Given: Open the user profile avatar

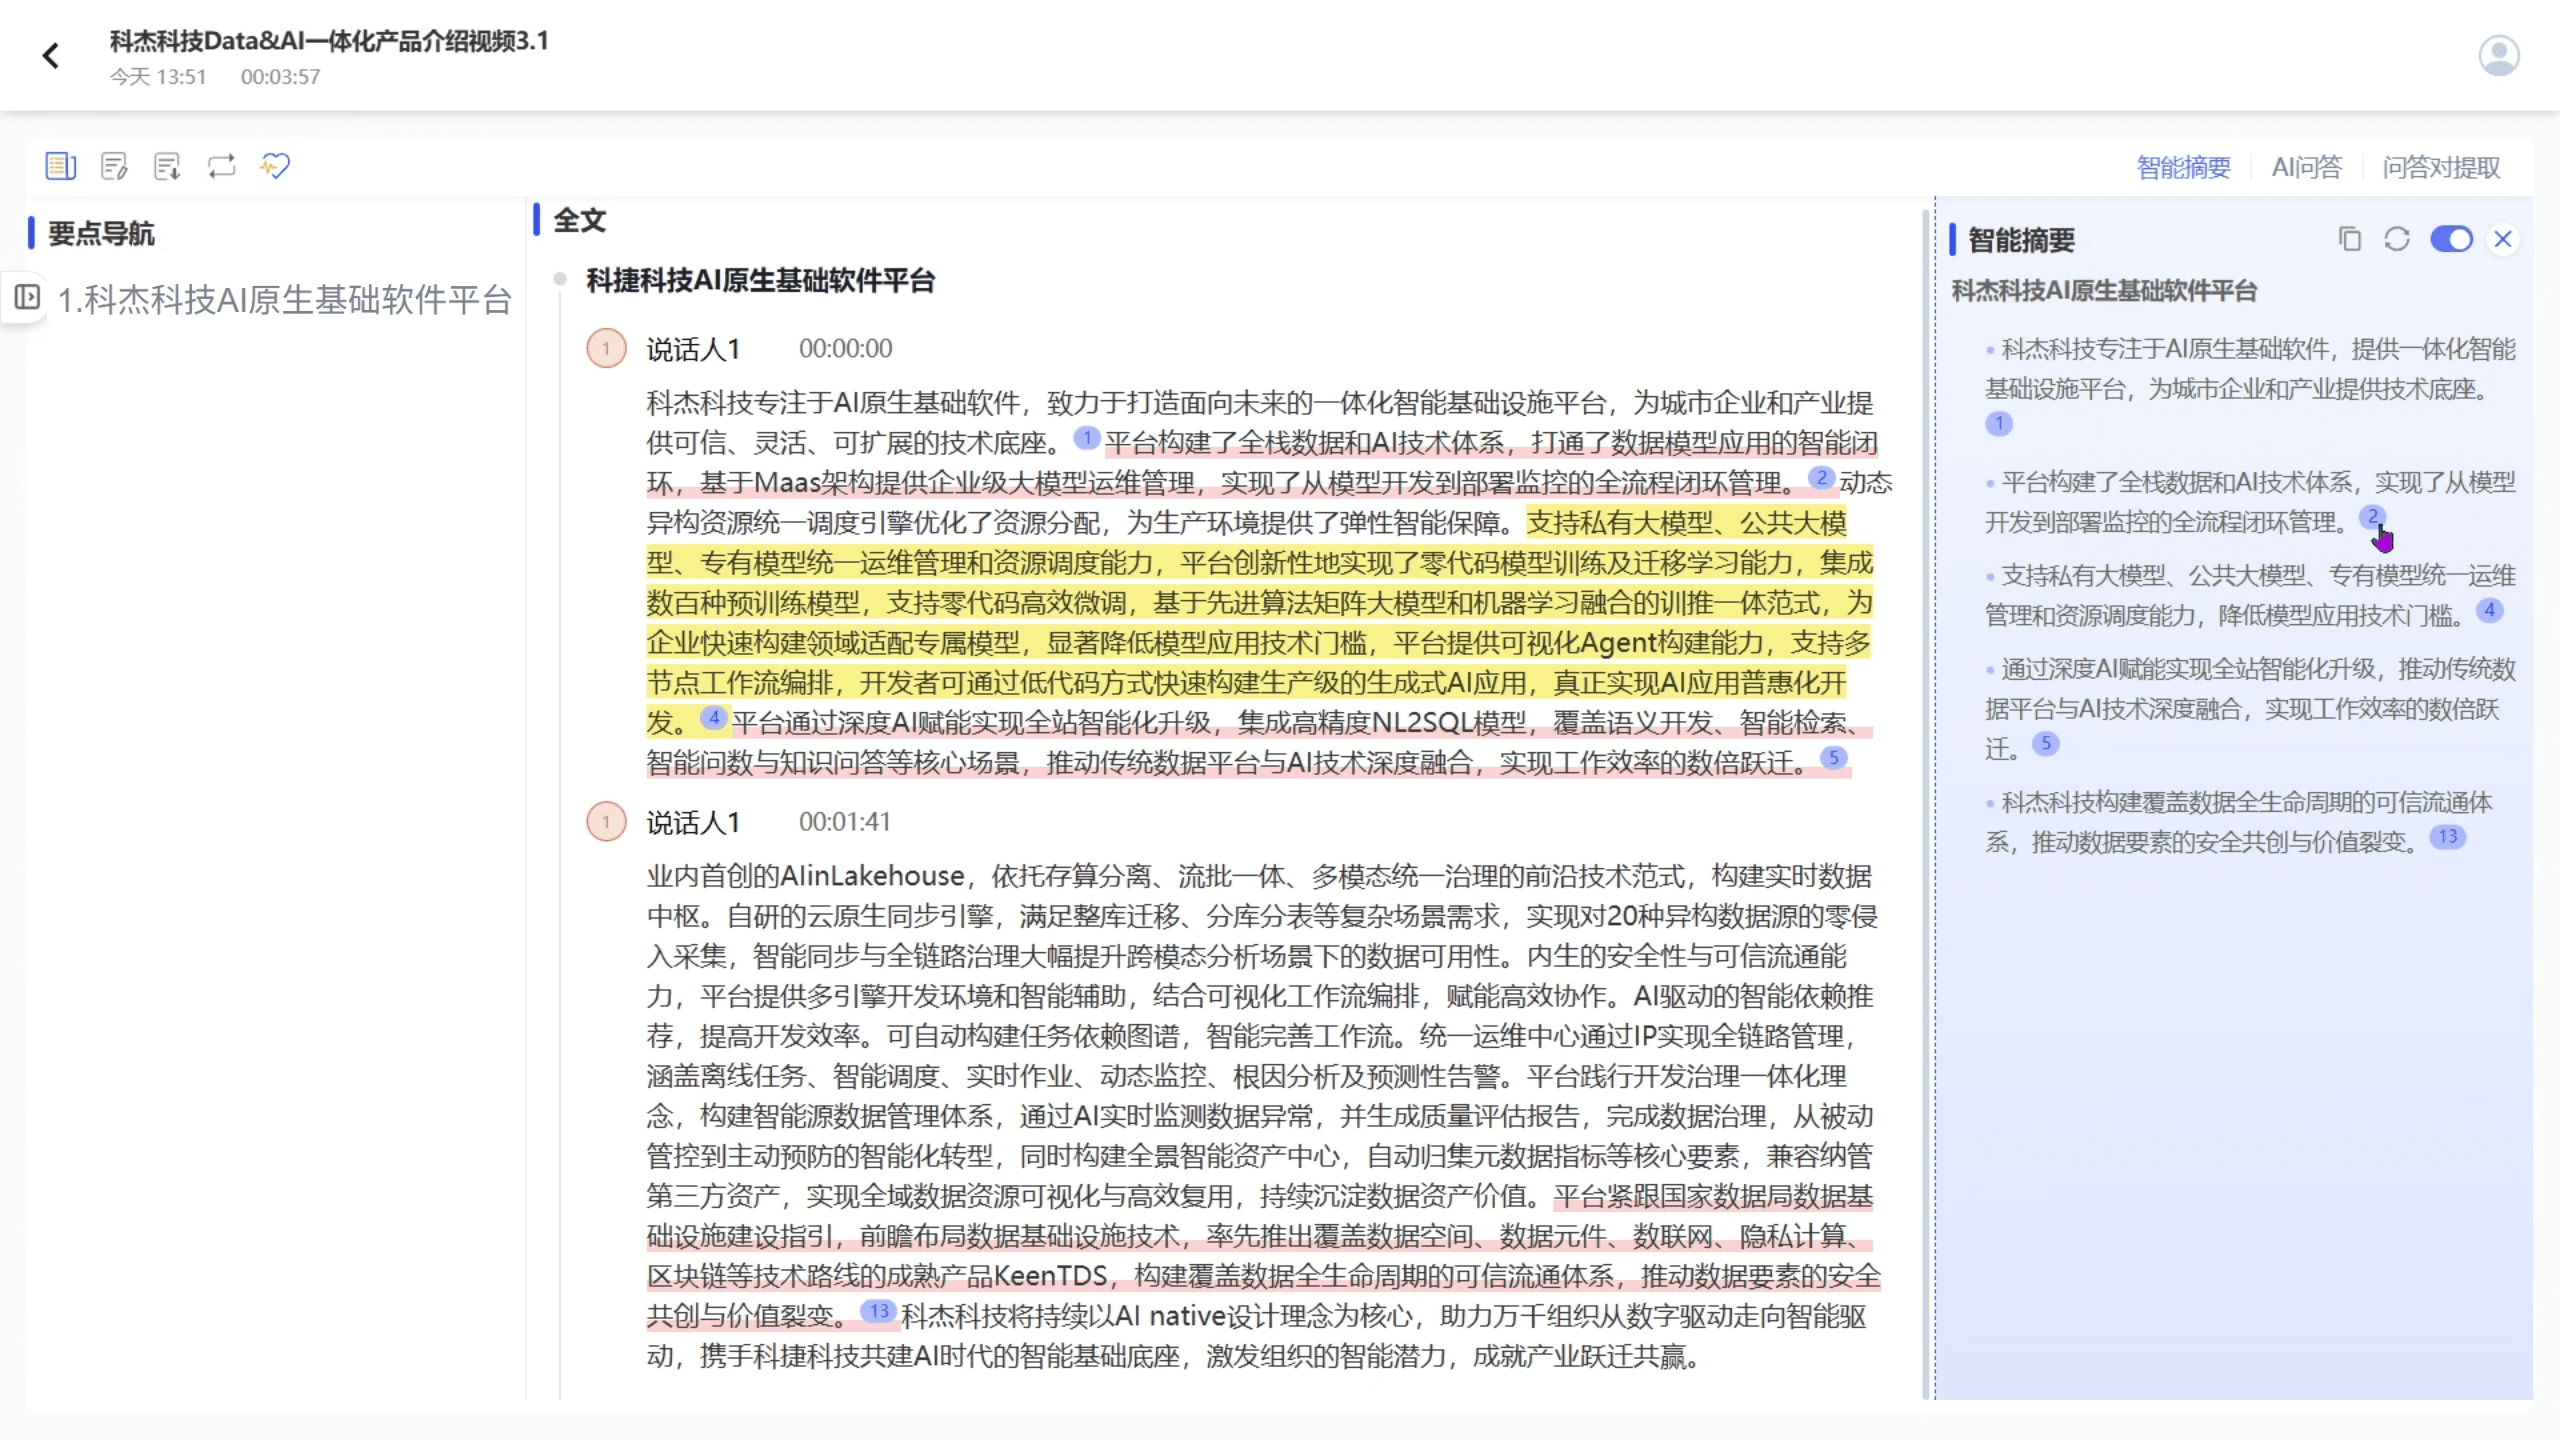Looking at the screenshot, I should 2498,56.
